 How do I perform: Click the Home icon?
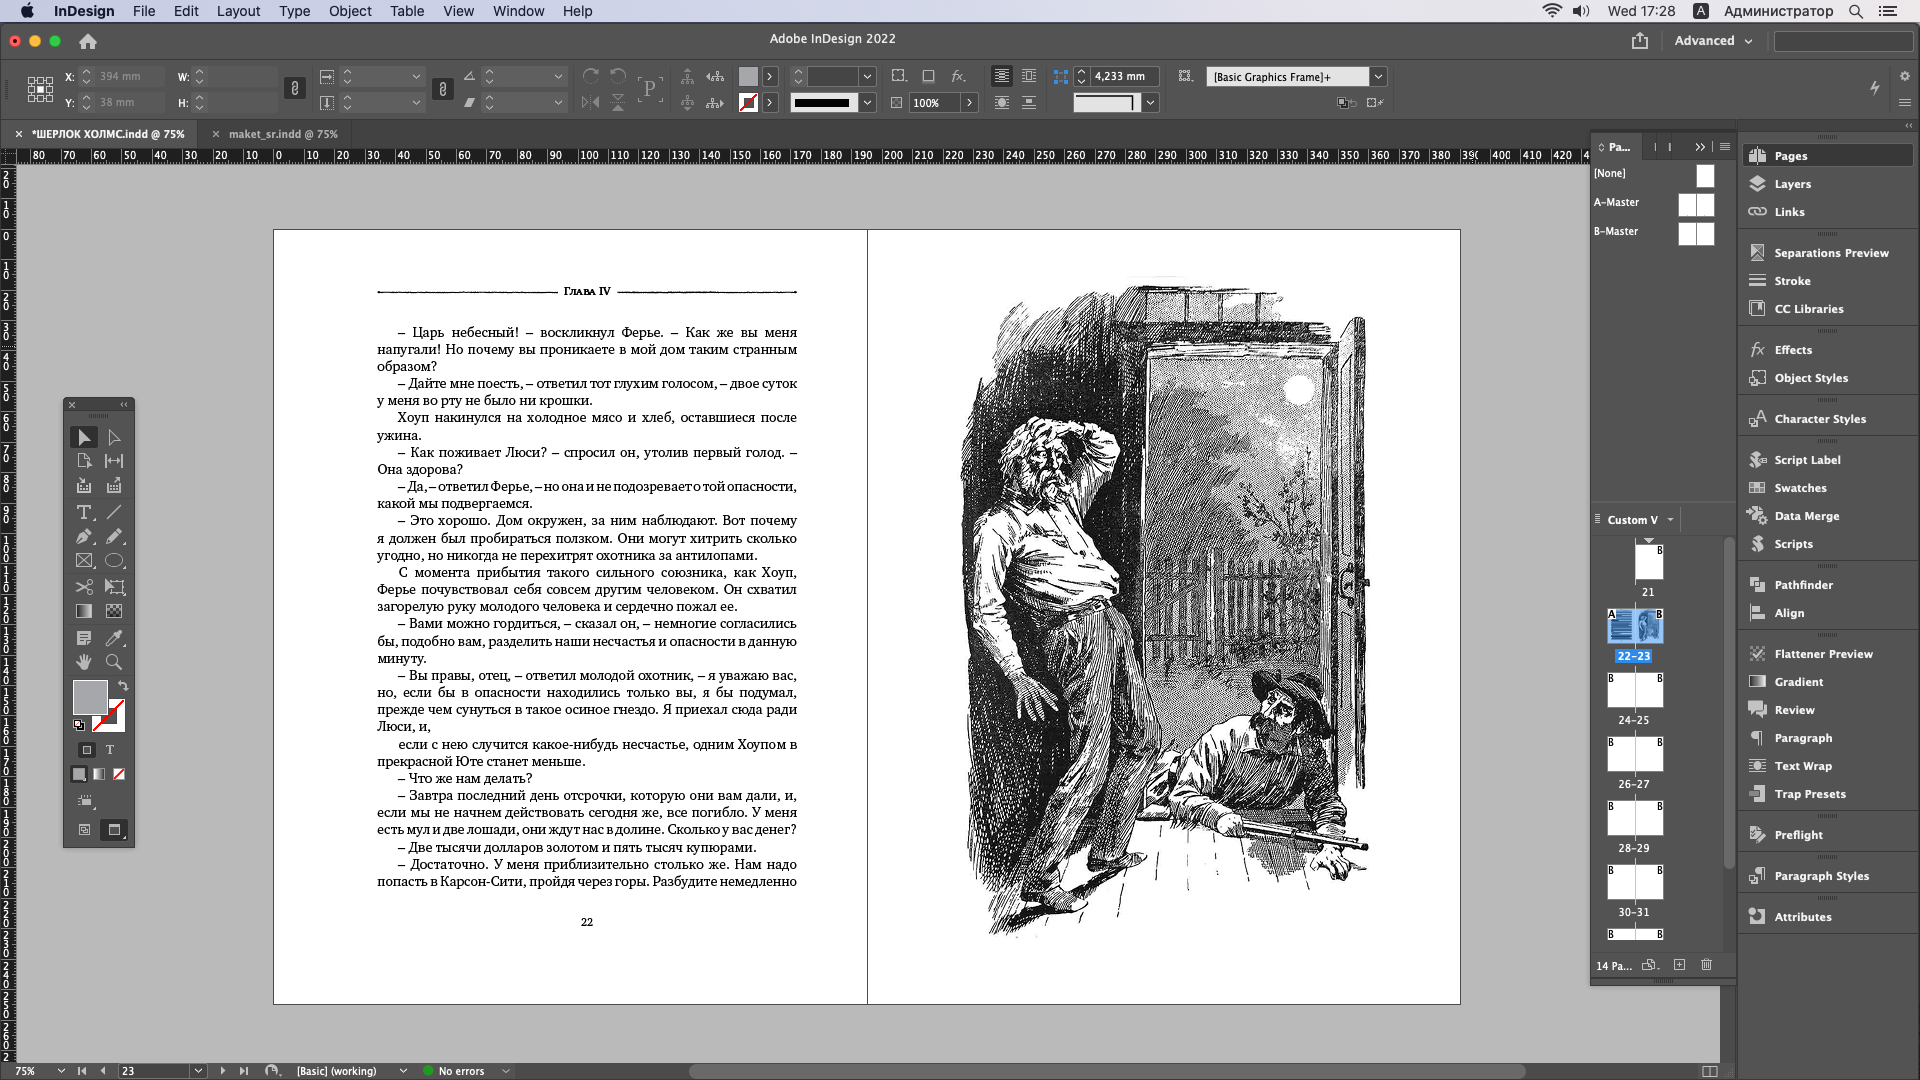88,41
